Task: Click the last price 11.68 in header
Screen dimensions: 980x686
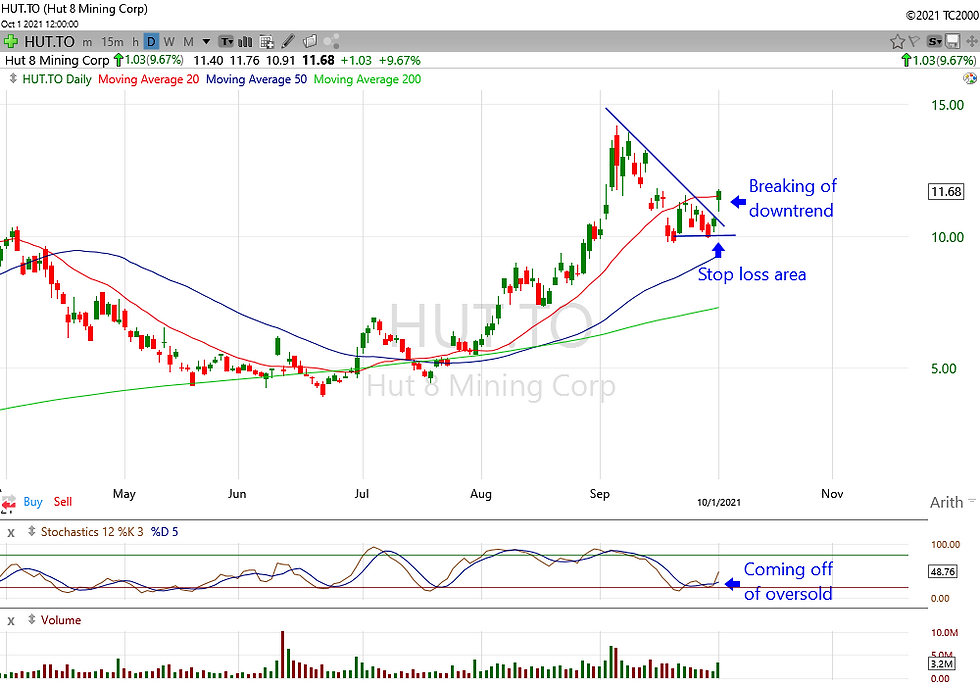Action: (x=318, y=61)
